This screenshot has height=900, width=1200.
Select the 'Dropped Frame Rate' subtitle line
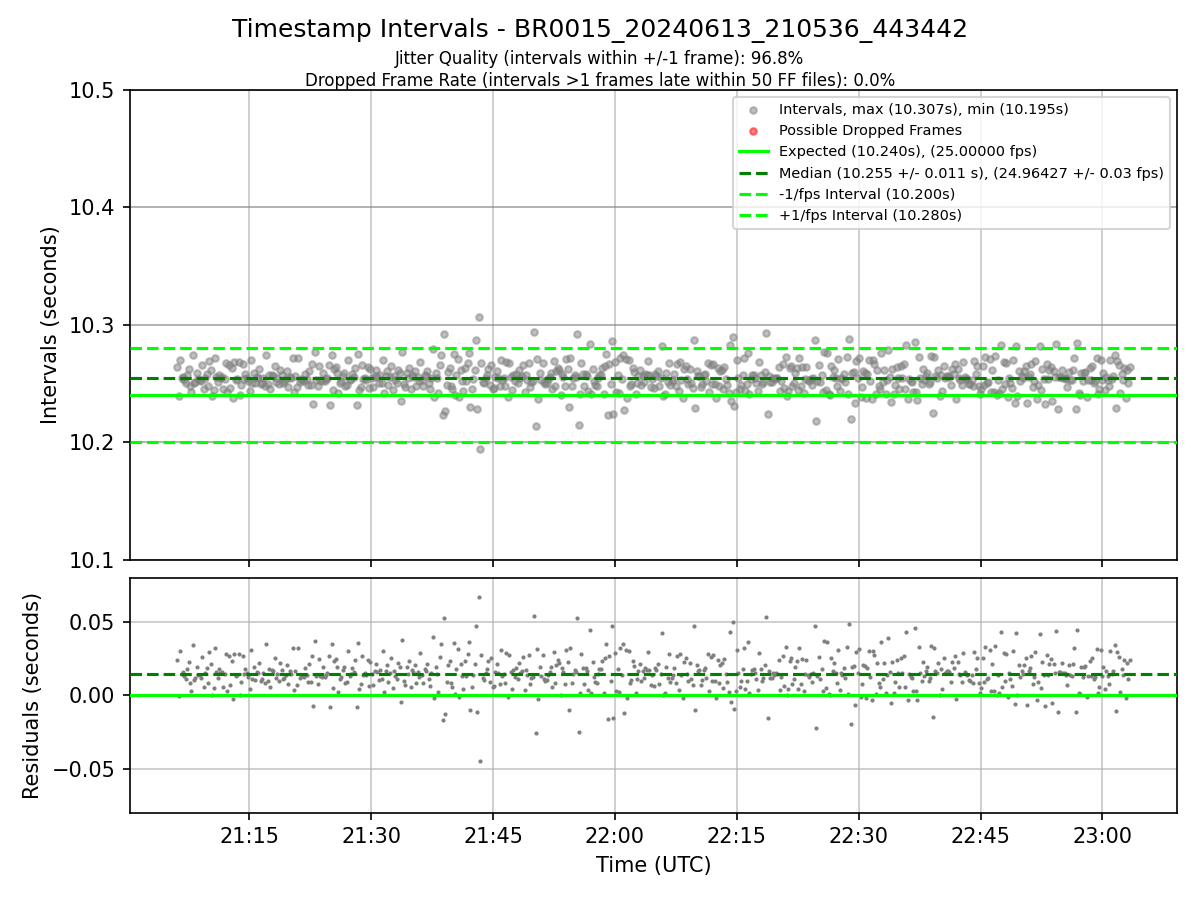coord(600,80)
